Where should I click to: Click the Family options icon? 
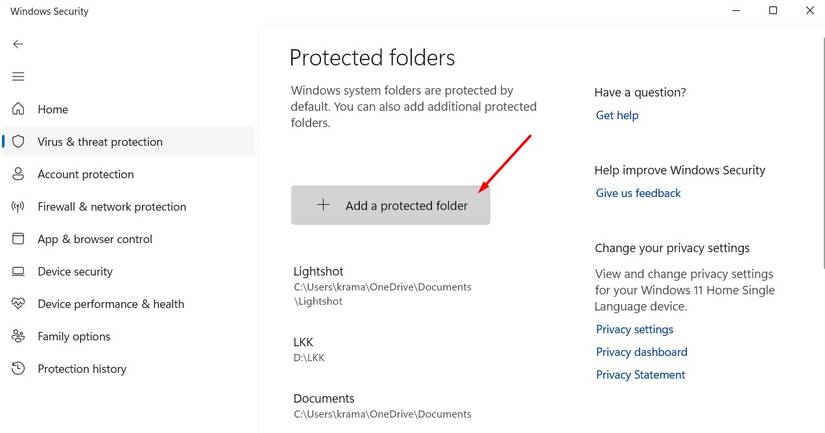[18, 337]
